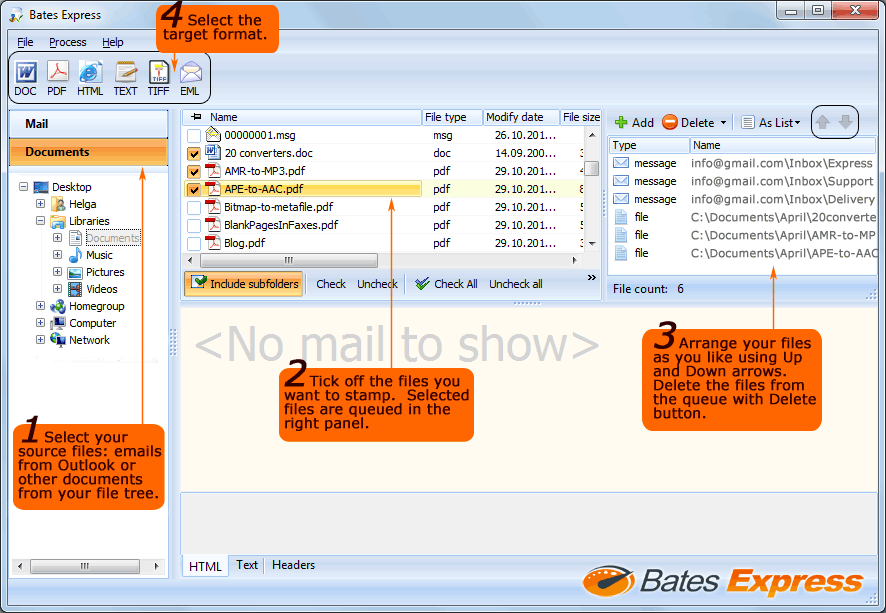The width and height of the screenshot is (886, 613).
Task: Untick checkbox for AMR-to-MP3.pdf
Action: point(194,172)
